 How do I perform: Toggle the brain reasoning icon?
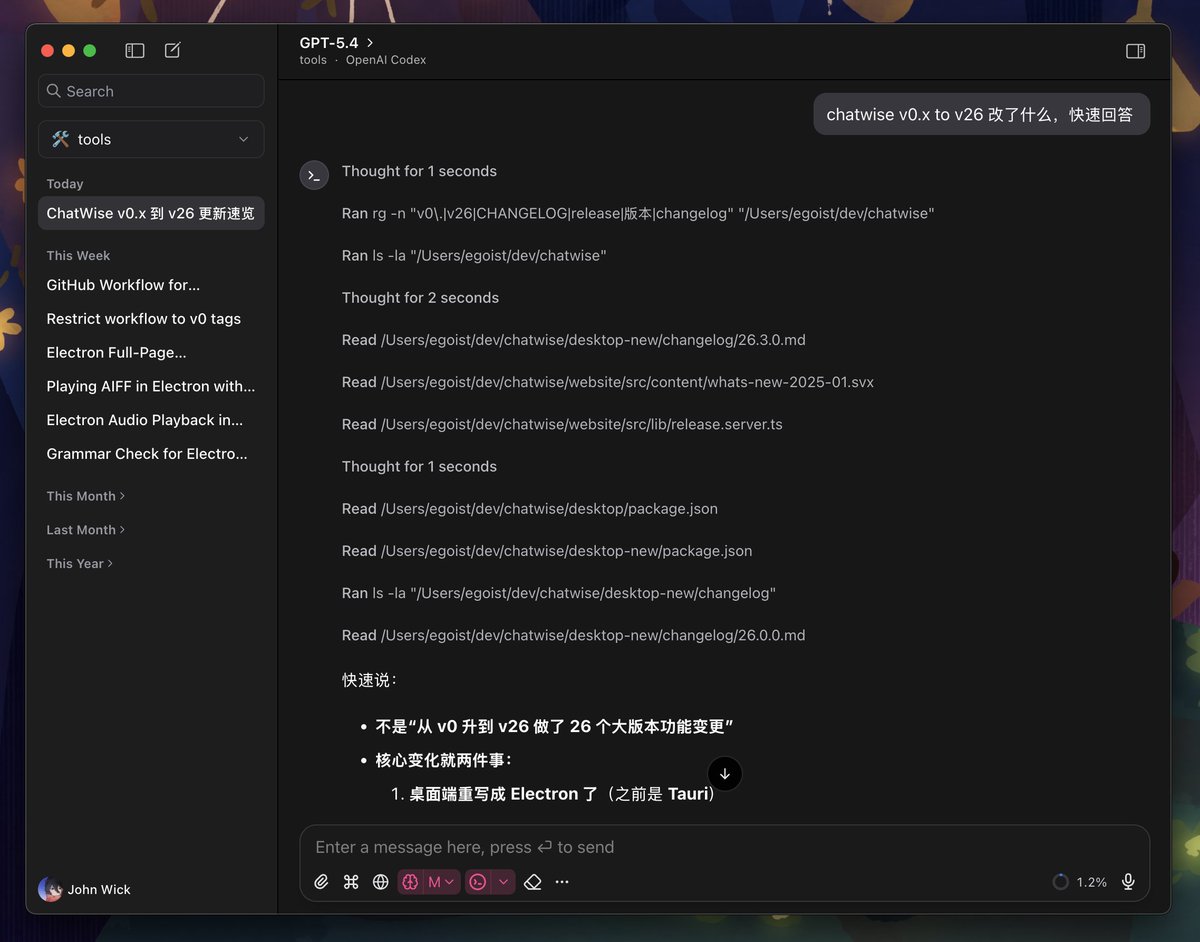pyautogui.click(x=410, y=882)
